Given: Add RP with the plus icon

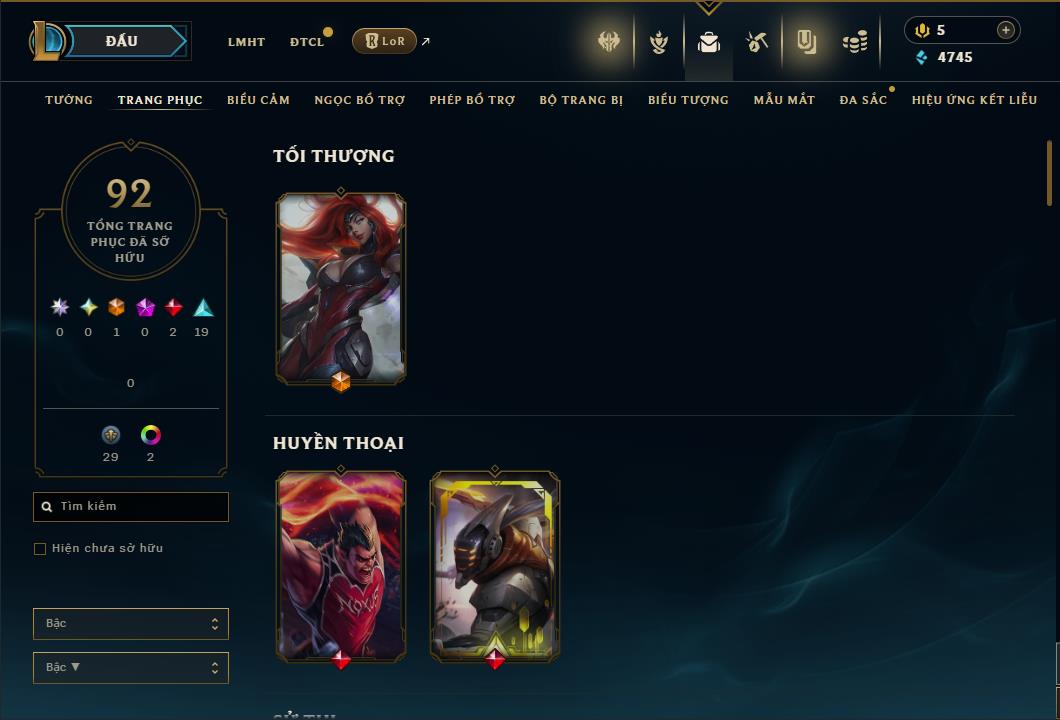Looking at the screenshot, I should (1005, 30).
